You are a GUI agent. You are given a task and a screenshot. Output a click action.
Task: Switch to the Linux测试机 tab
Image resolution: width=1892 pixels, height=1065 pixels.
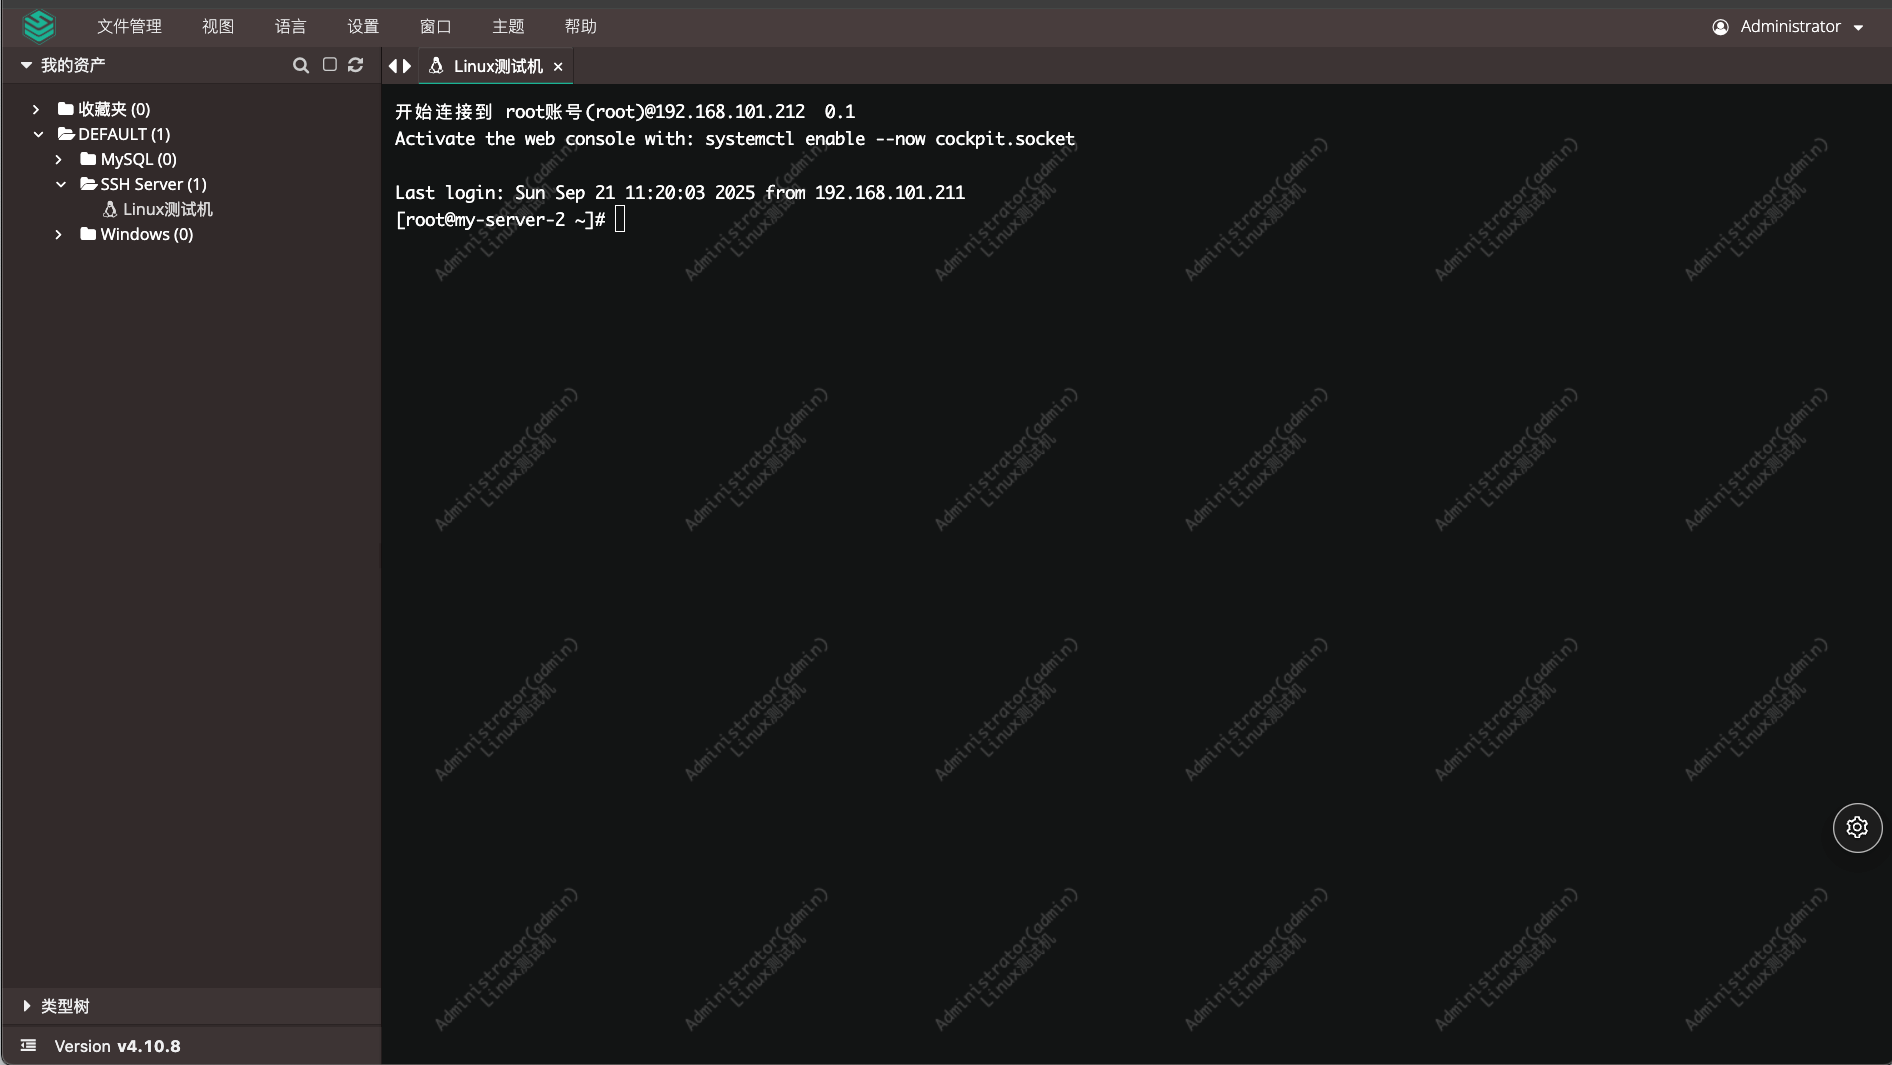coord(497,66)
